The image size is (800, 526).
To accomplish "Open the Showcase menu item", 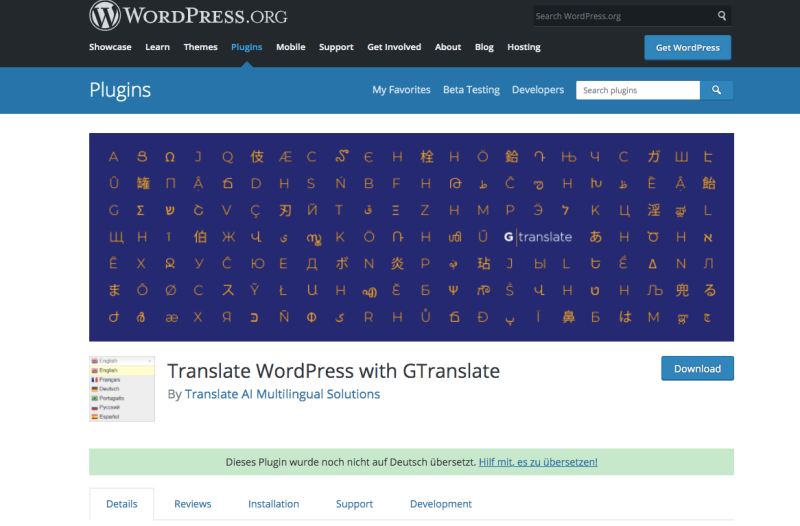I will [110, 47].
